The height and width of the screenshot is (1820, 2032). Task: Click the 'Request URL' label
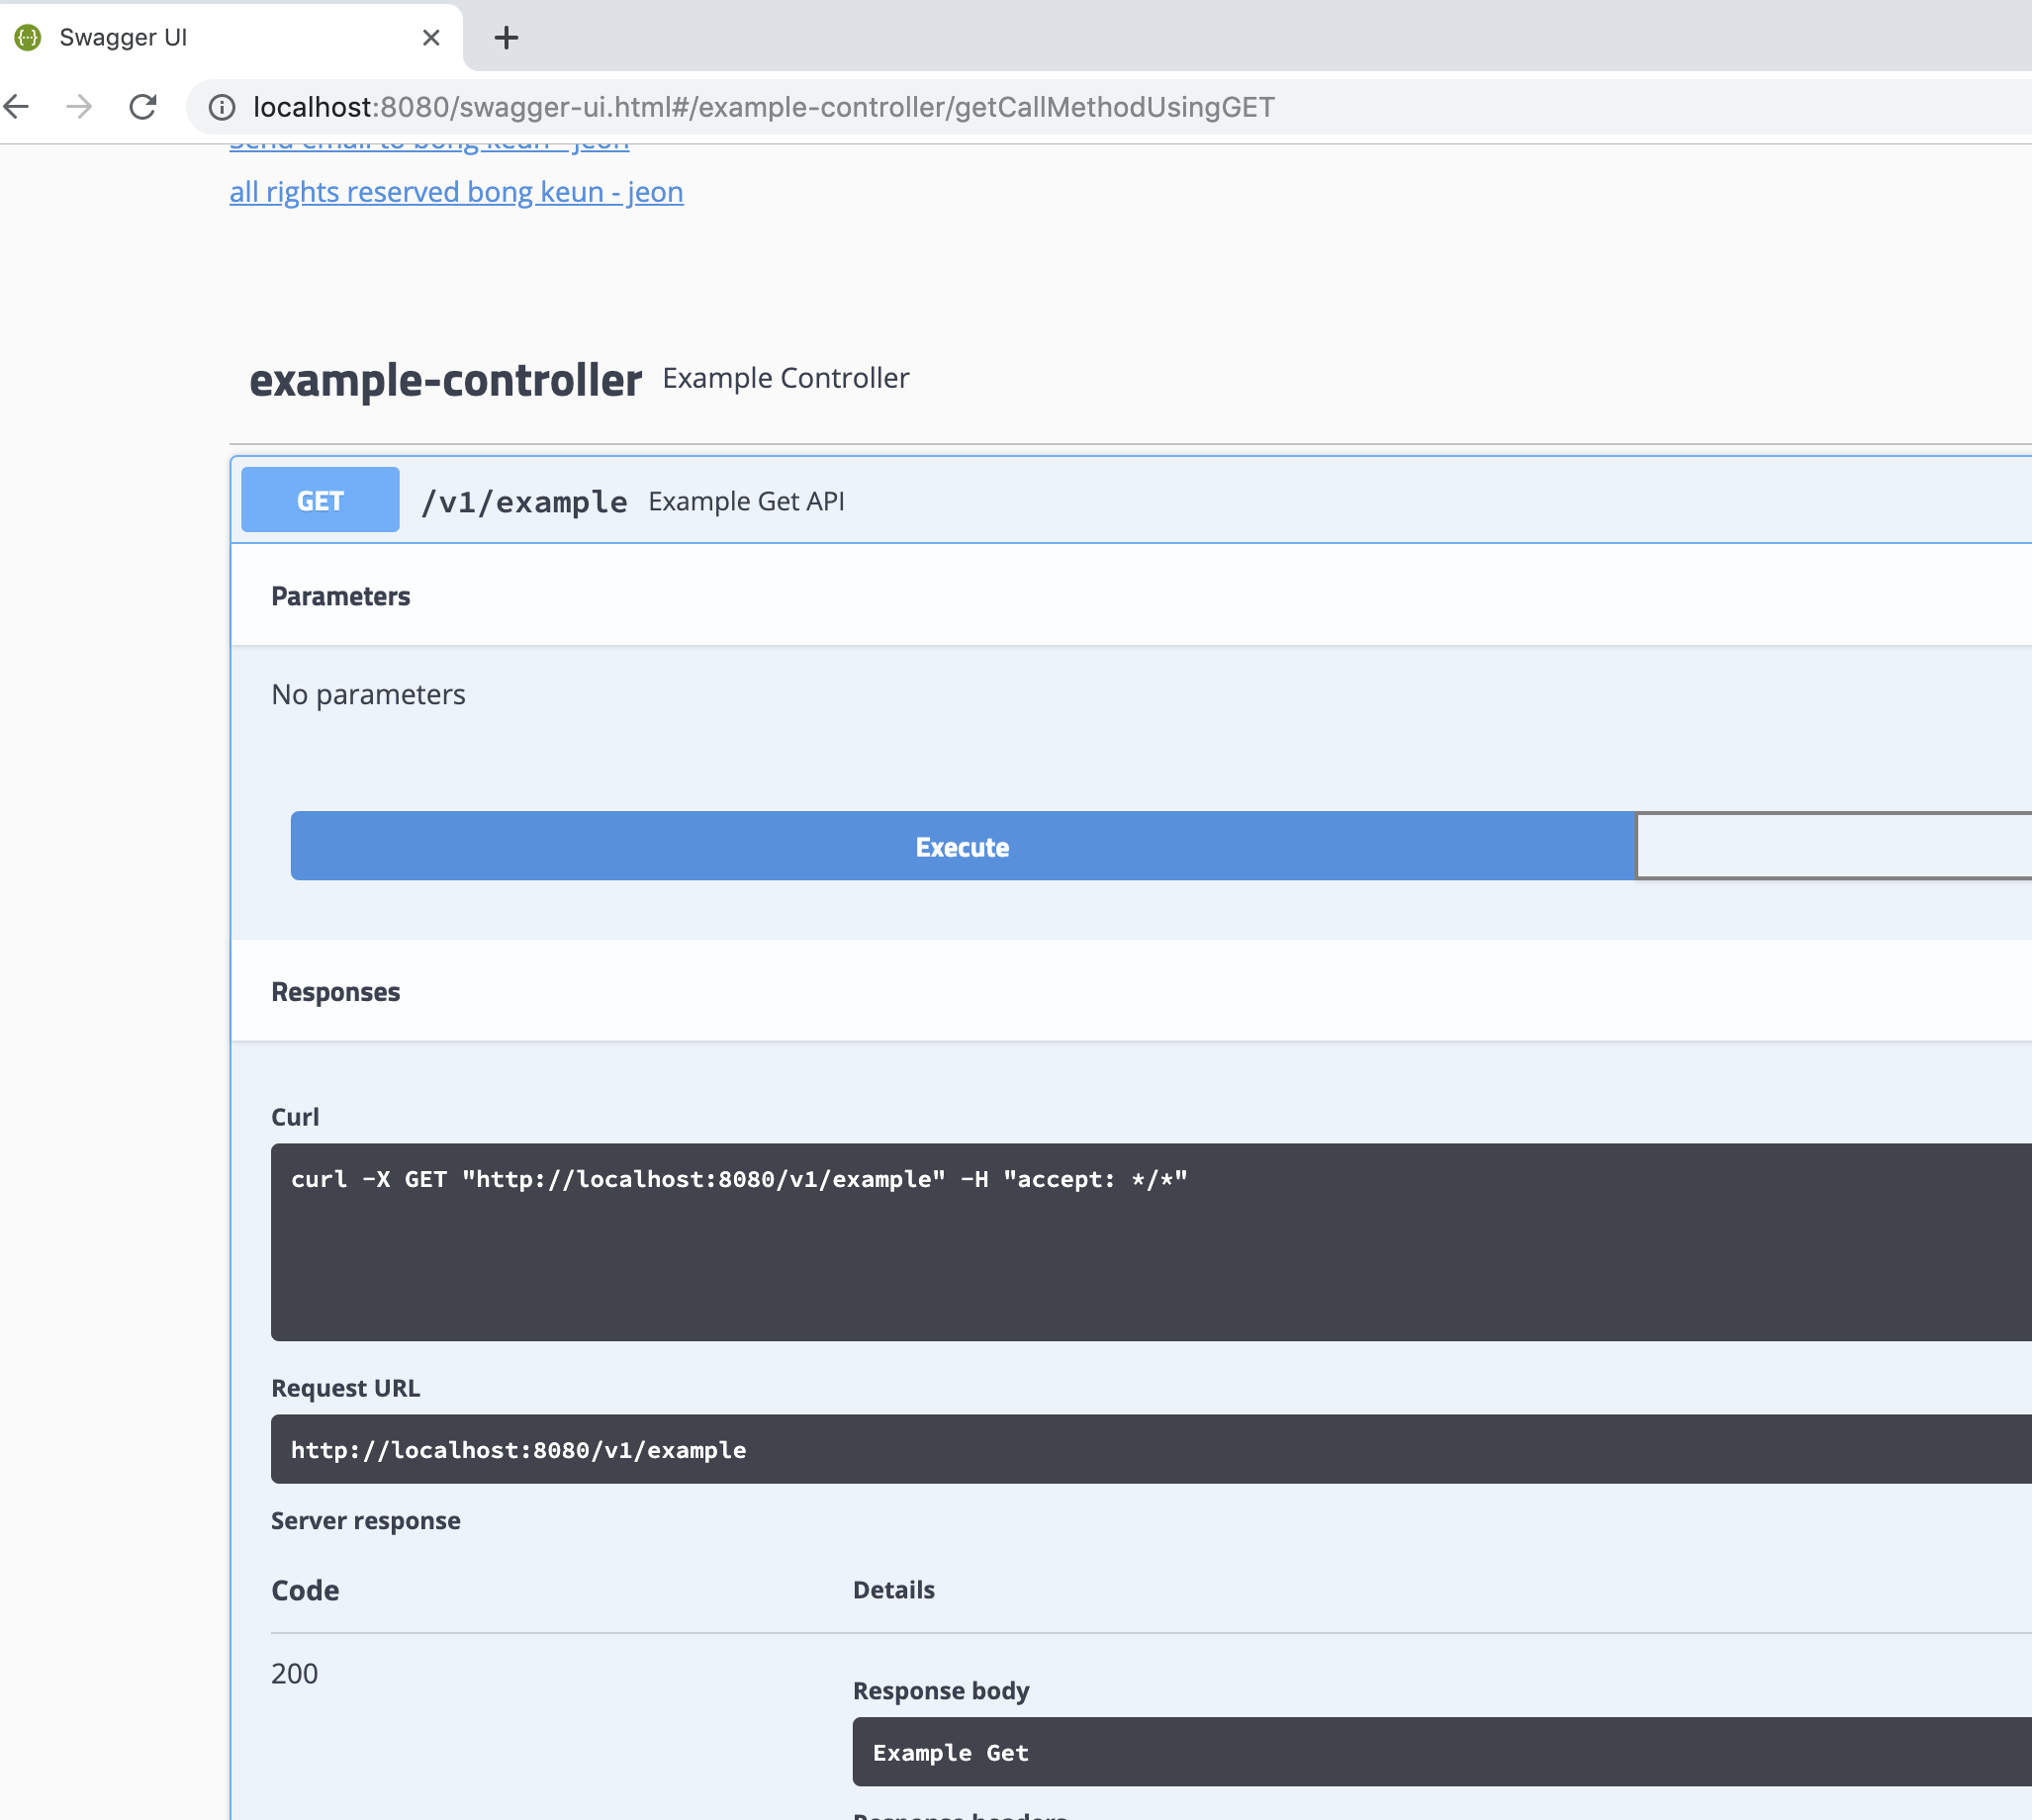pyautogui.click(x=346, y=1388)
